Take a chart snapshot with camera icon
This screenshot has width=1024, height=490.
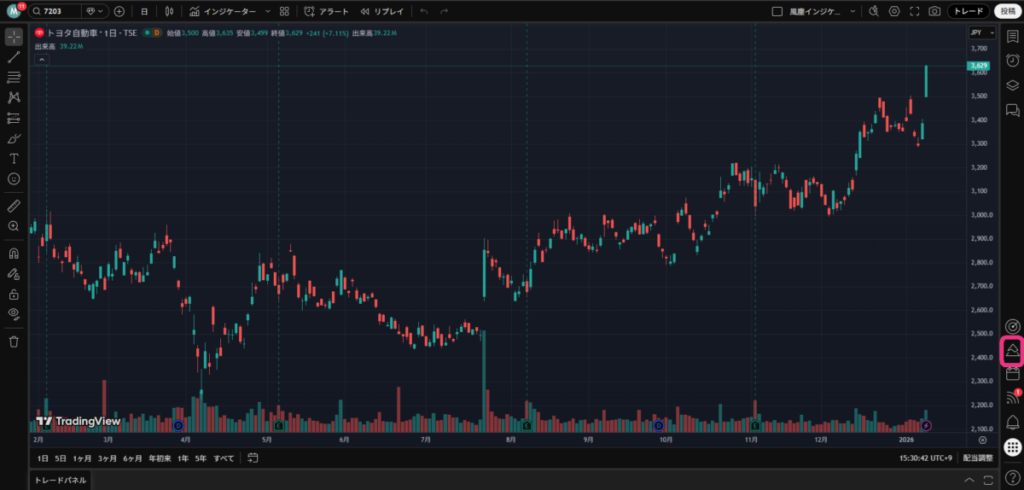934,11
